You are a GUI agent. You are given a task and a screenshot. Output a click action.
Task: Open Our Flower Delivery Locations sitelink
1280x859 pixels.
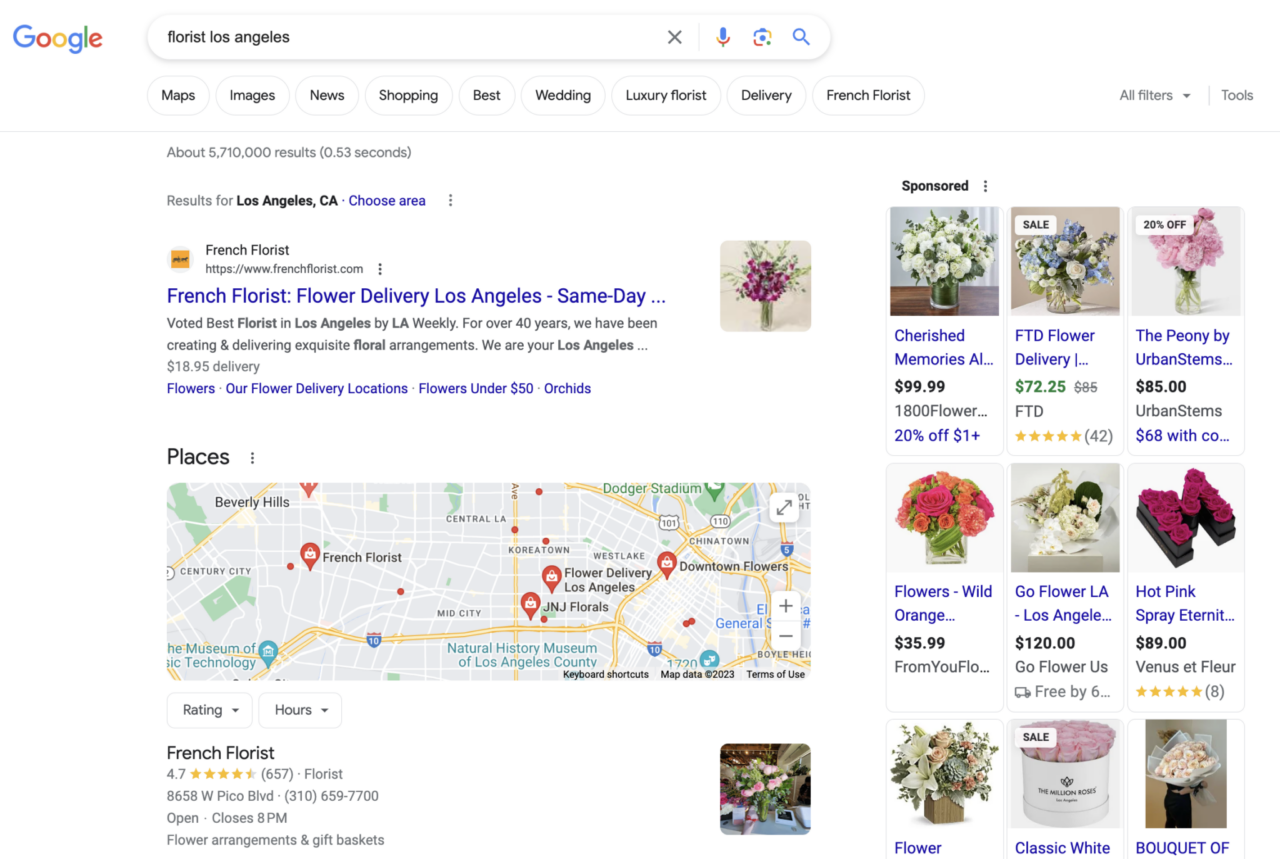[x=317, y=388]
